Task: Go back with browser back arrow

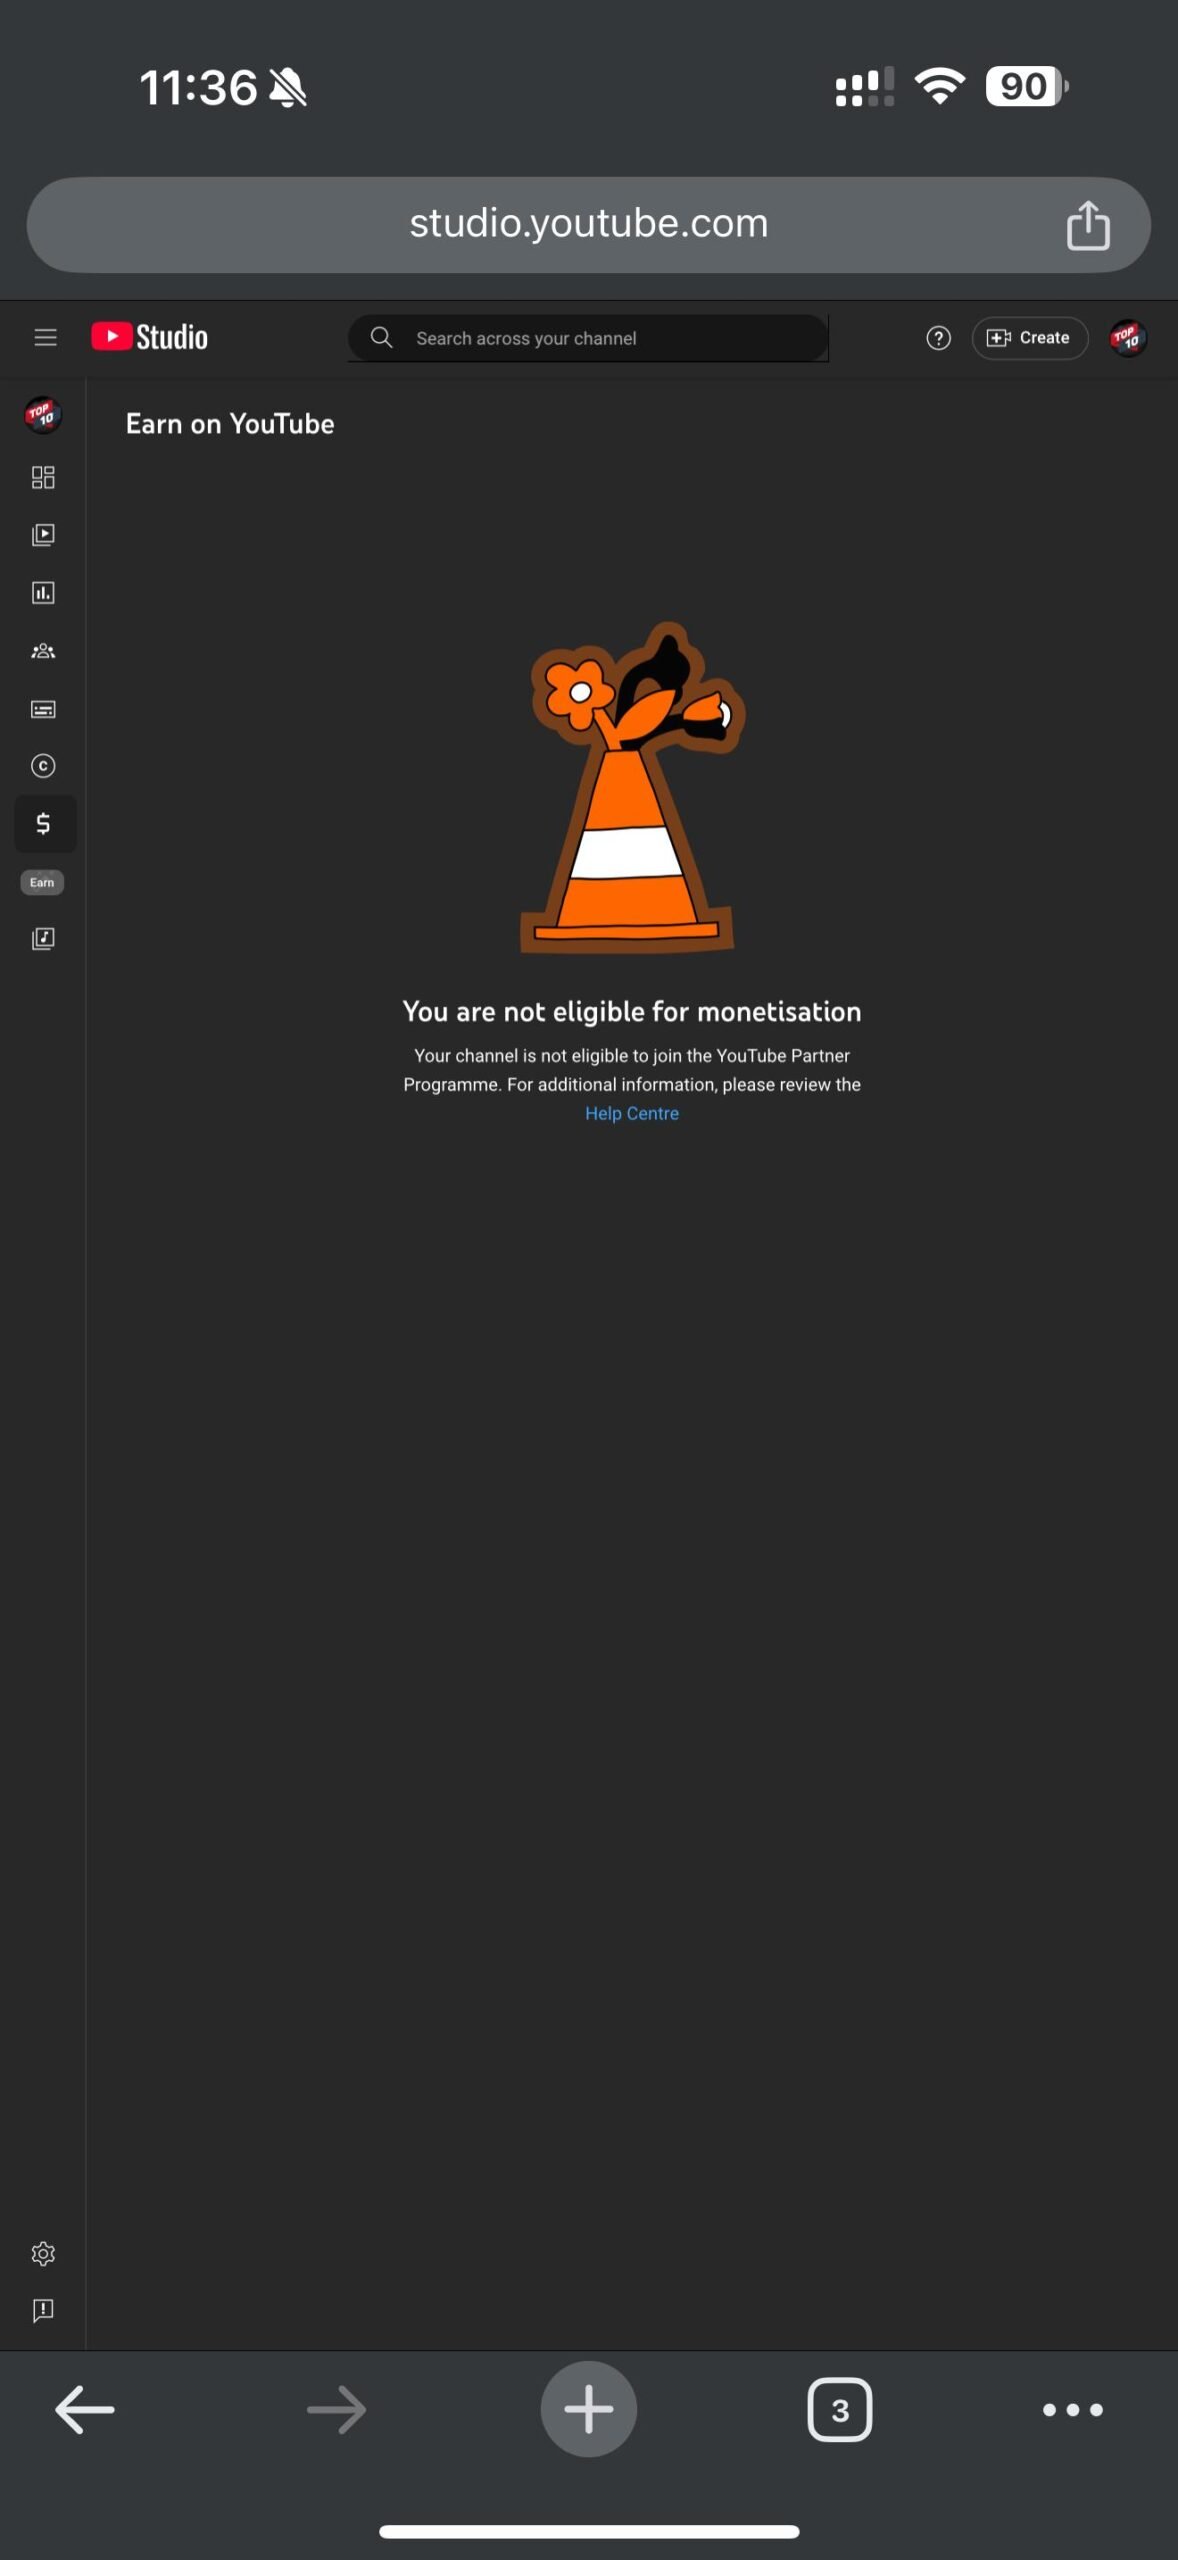Action: coord(85,2410)
